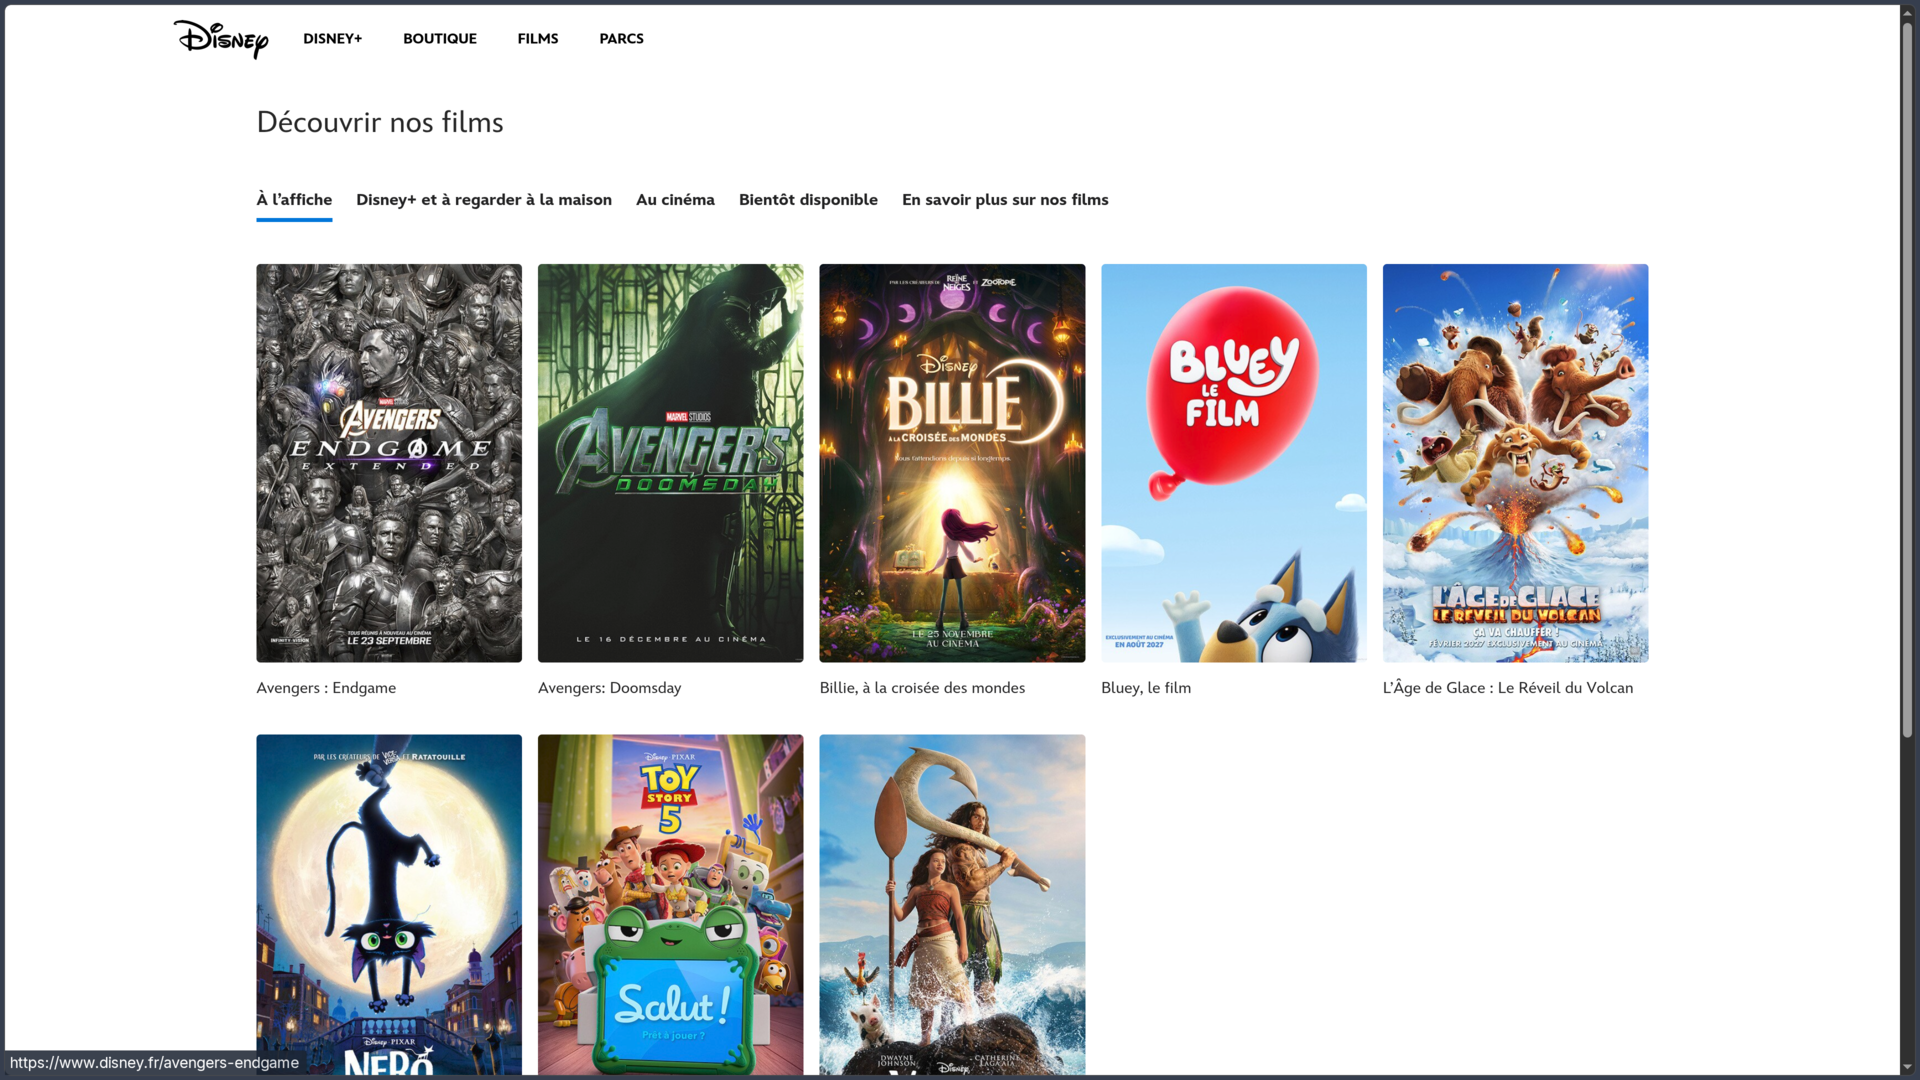The height and width of the screenshot is (1080, 1920).
Task: Open the Avengers Doomsday poster
Action: coord(670,463)
